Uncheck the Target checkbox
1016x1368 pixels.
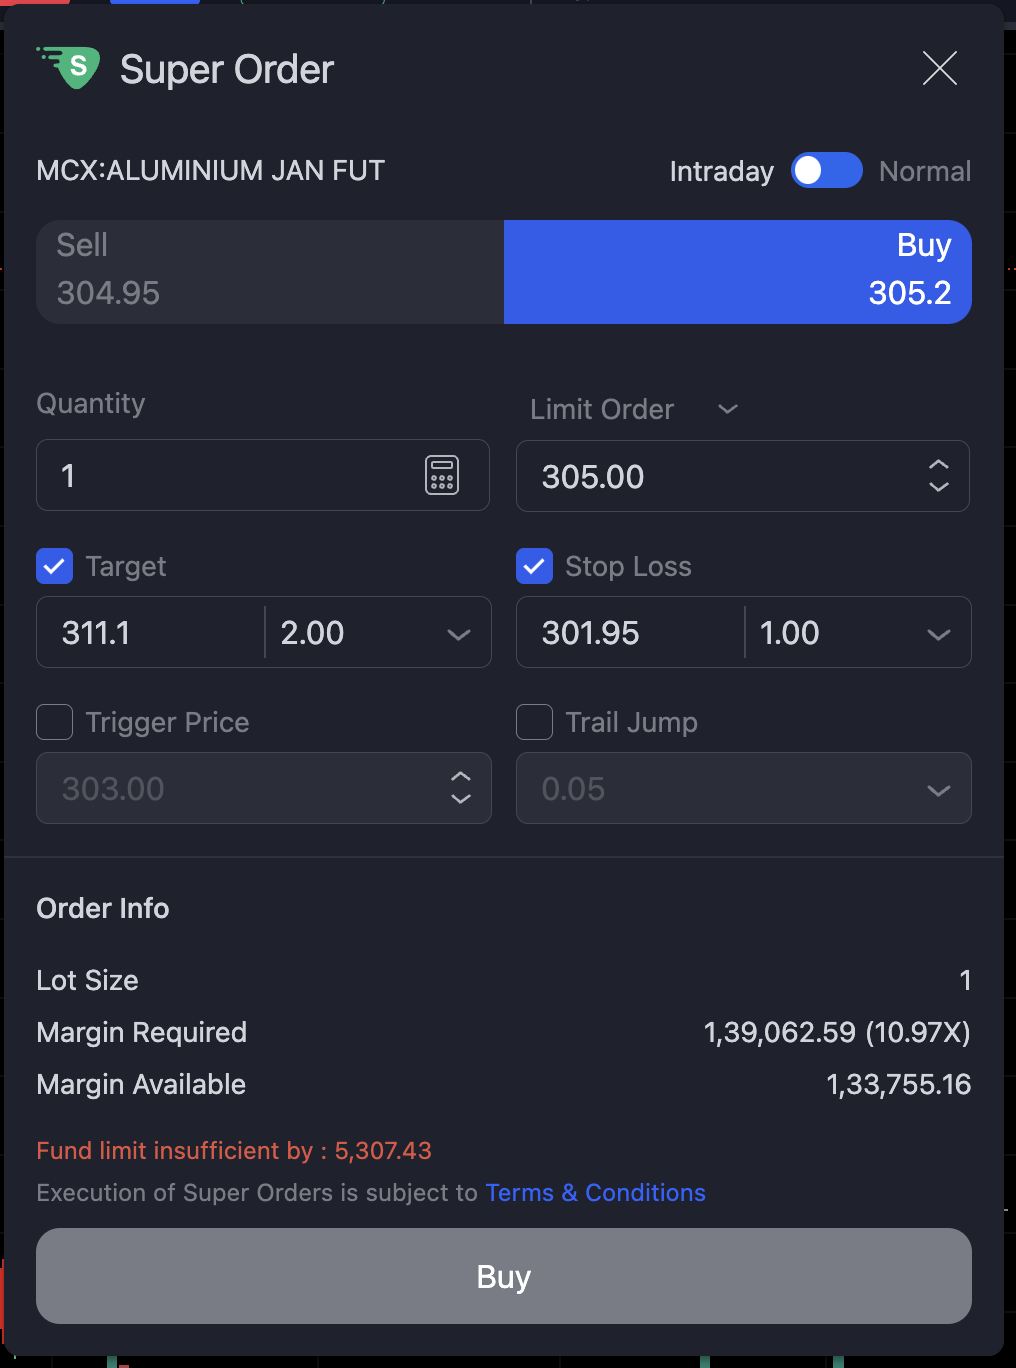pos(55,566)
